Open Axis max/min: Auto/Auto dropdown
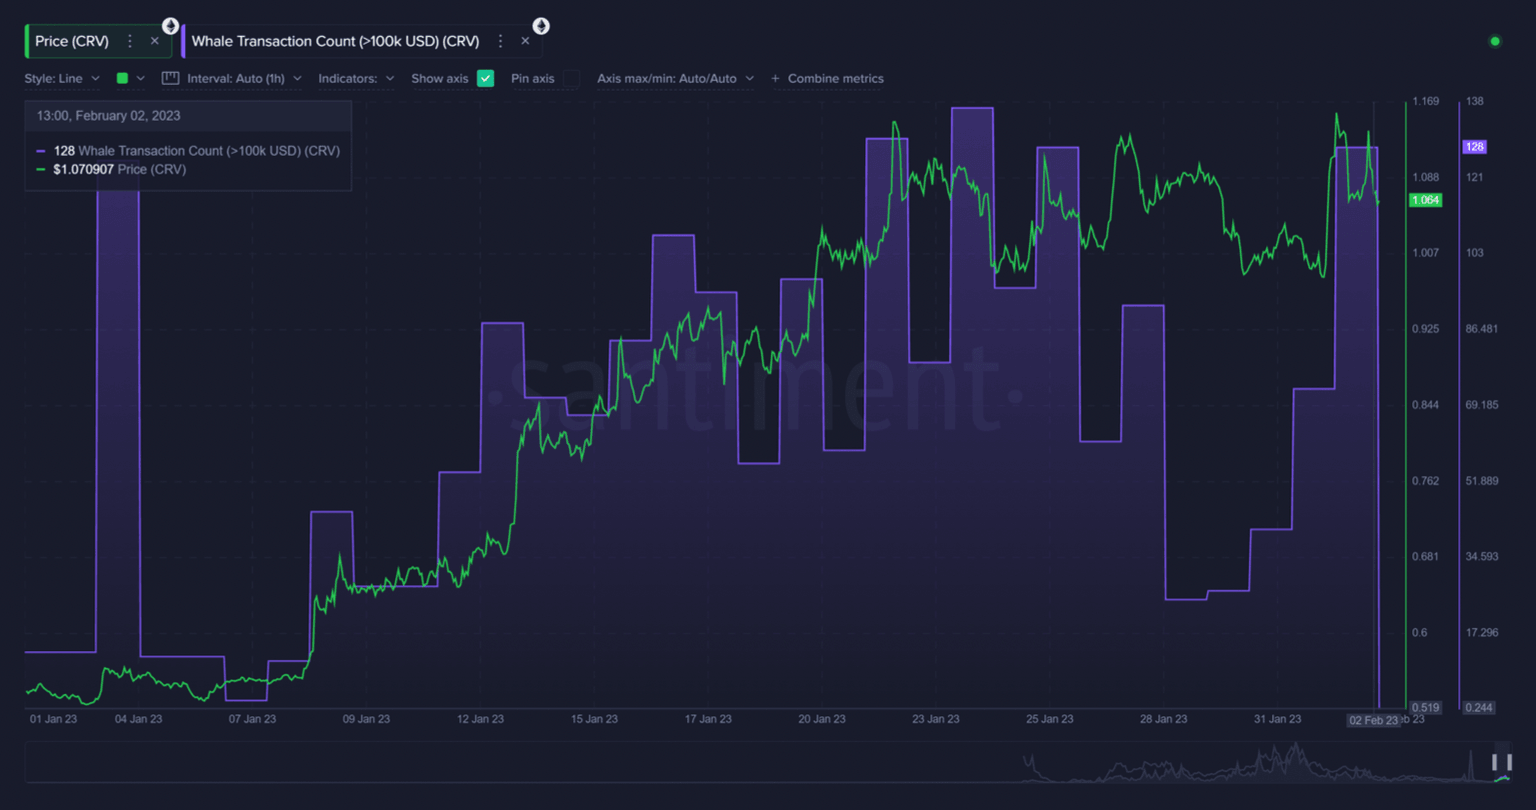Image resolution: width=1536 pixels, height=810 pixels. pos(675,78)
